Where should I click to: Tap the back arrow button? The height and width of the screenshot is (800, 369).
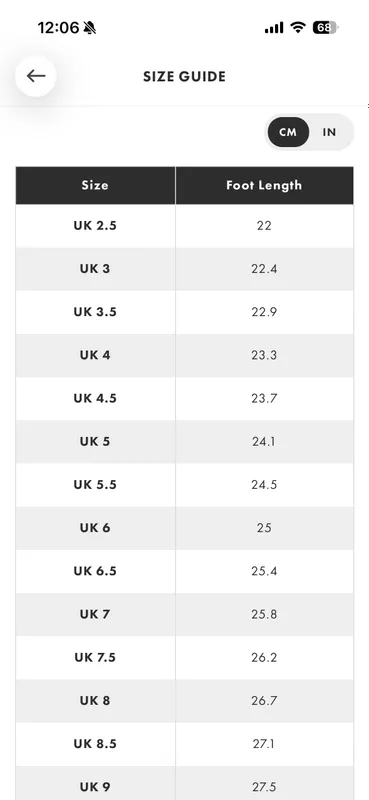tap(36, 76)
